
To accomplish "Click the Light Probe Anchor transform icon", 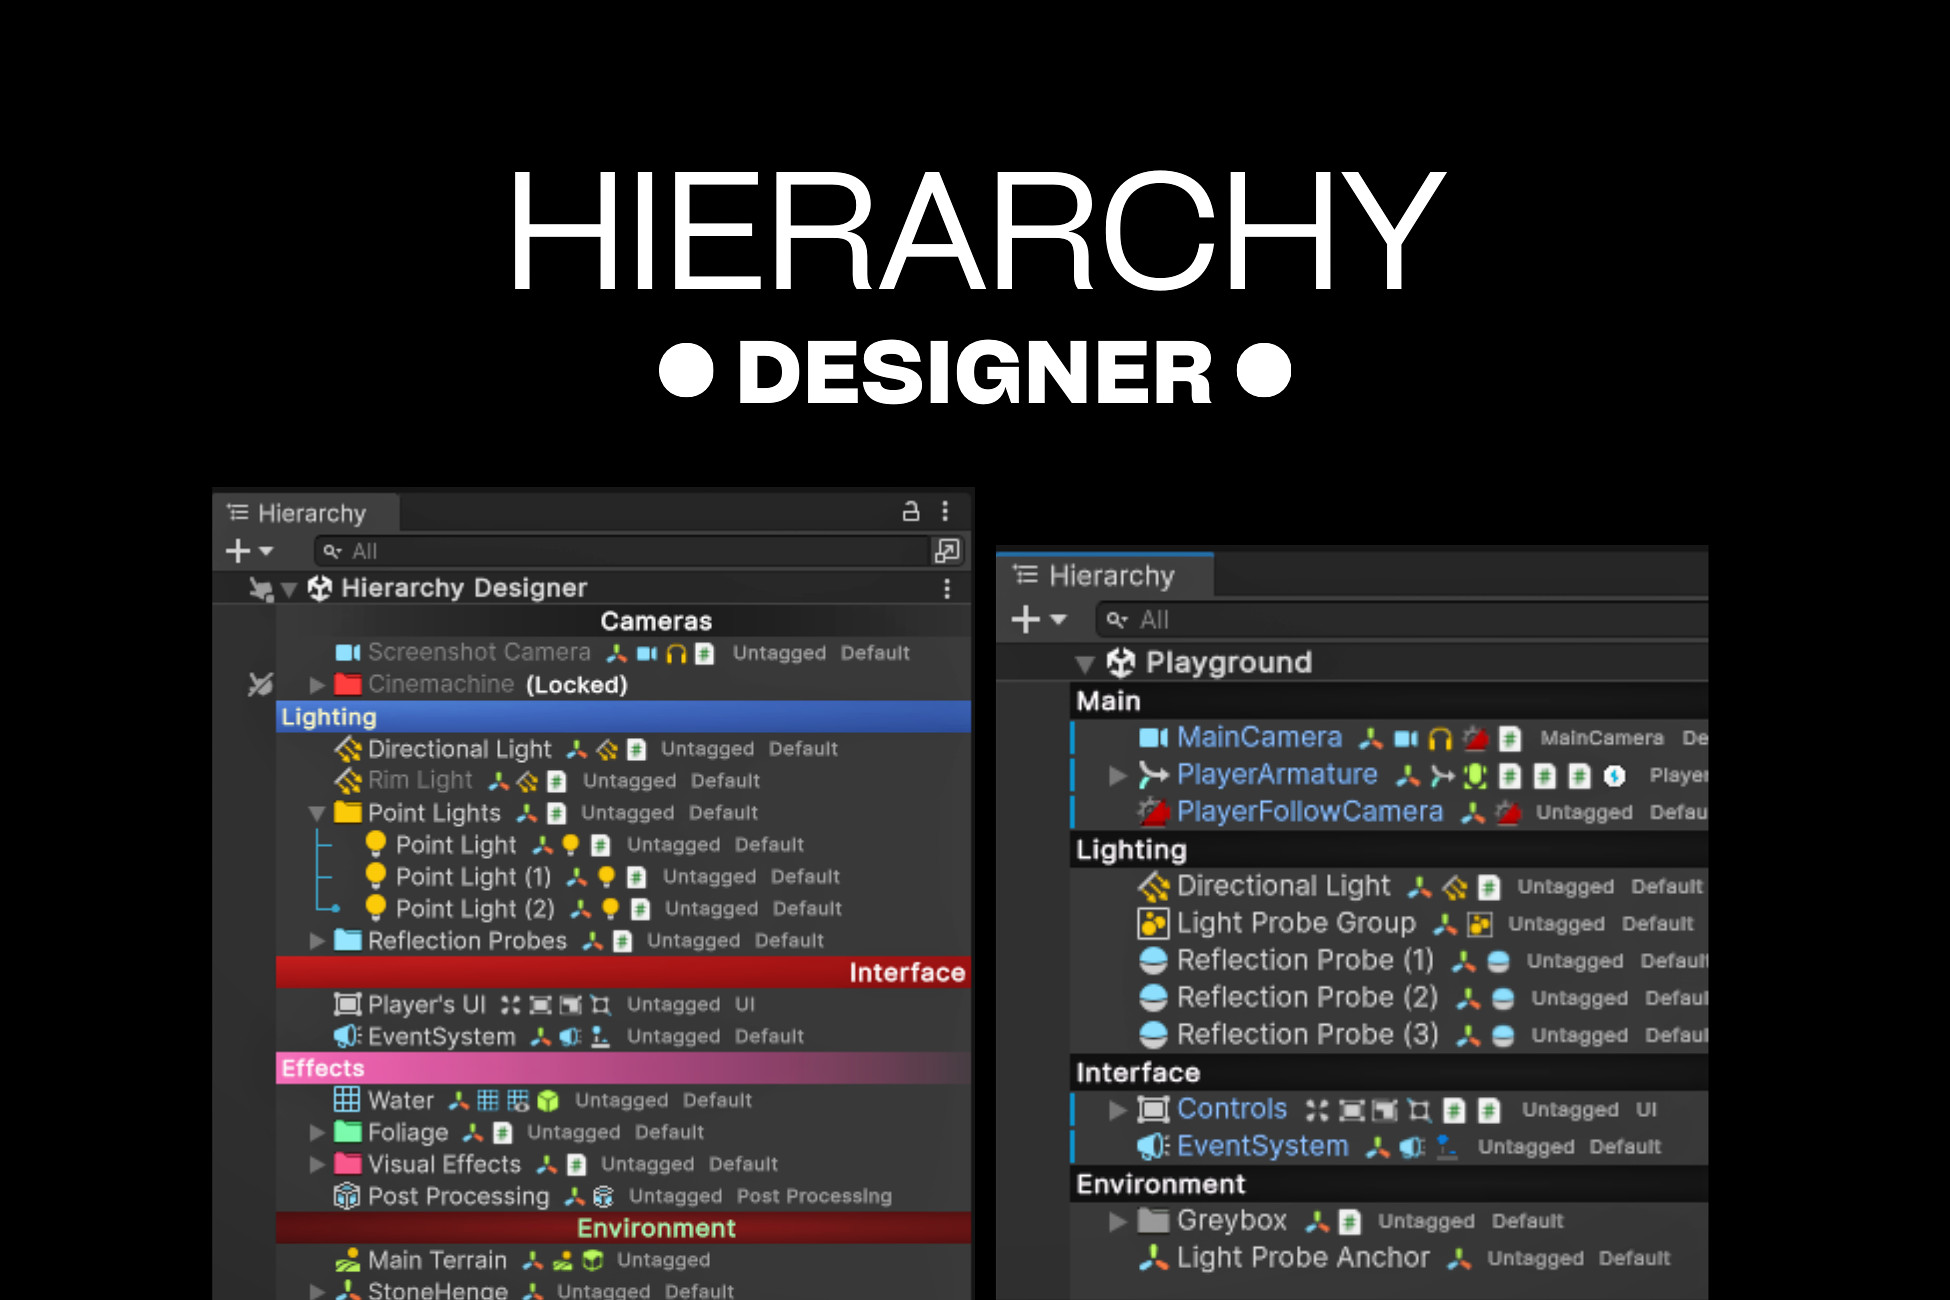I will pos(1153,1258).
